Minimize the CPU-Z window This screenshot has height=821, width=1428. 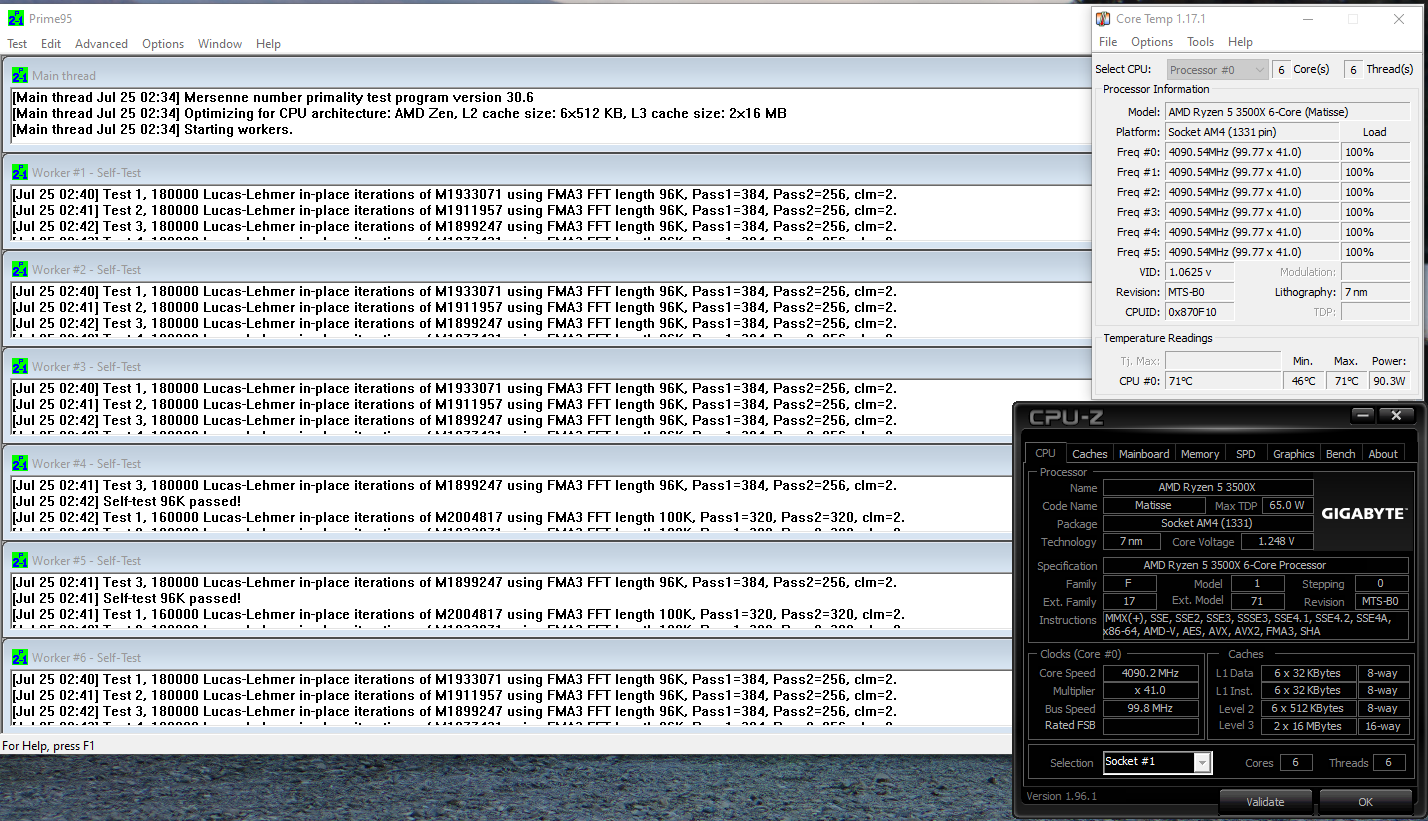tap(1363, 415)
